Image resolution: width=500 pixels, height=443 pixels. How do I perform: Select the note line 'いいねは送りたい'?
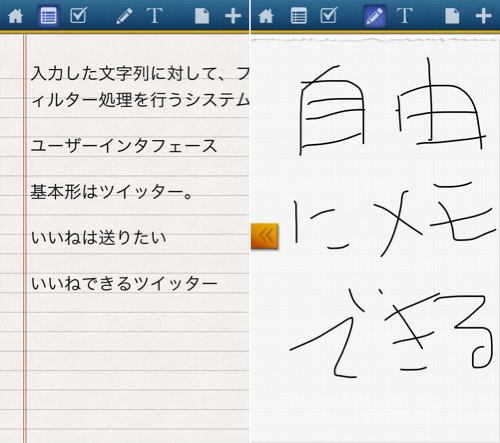click(98, 238)
